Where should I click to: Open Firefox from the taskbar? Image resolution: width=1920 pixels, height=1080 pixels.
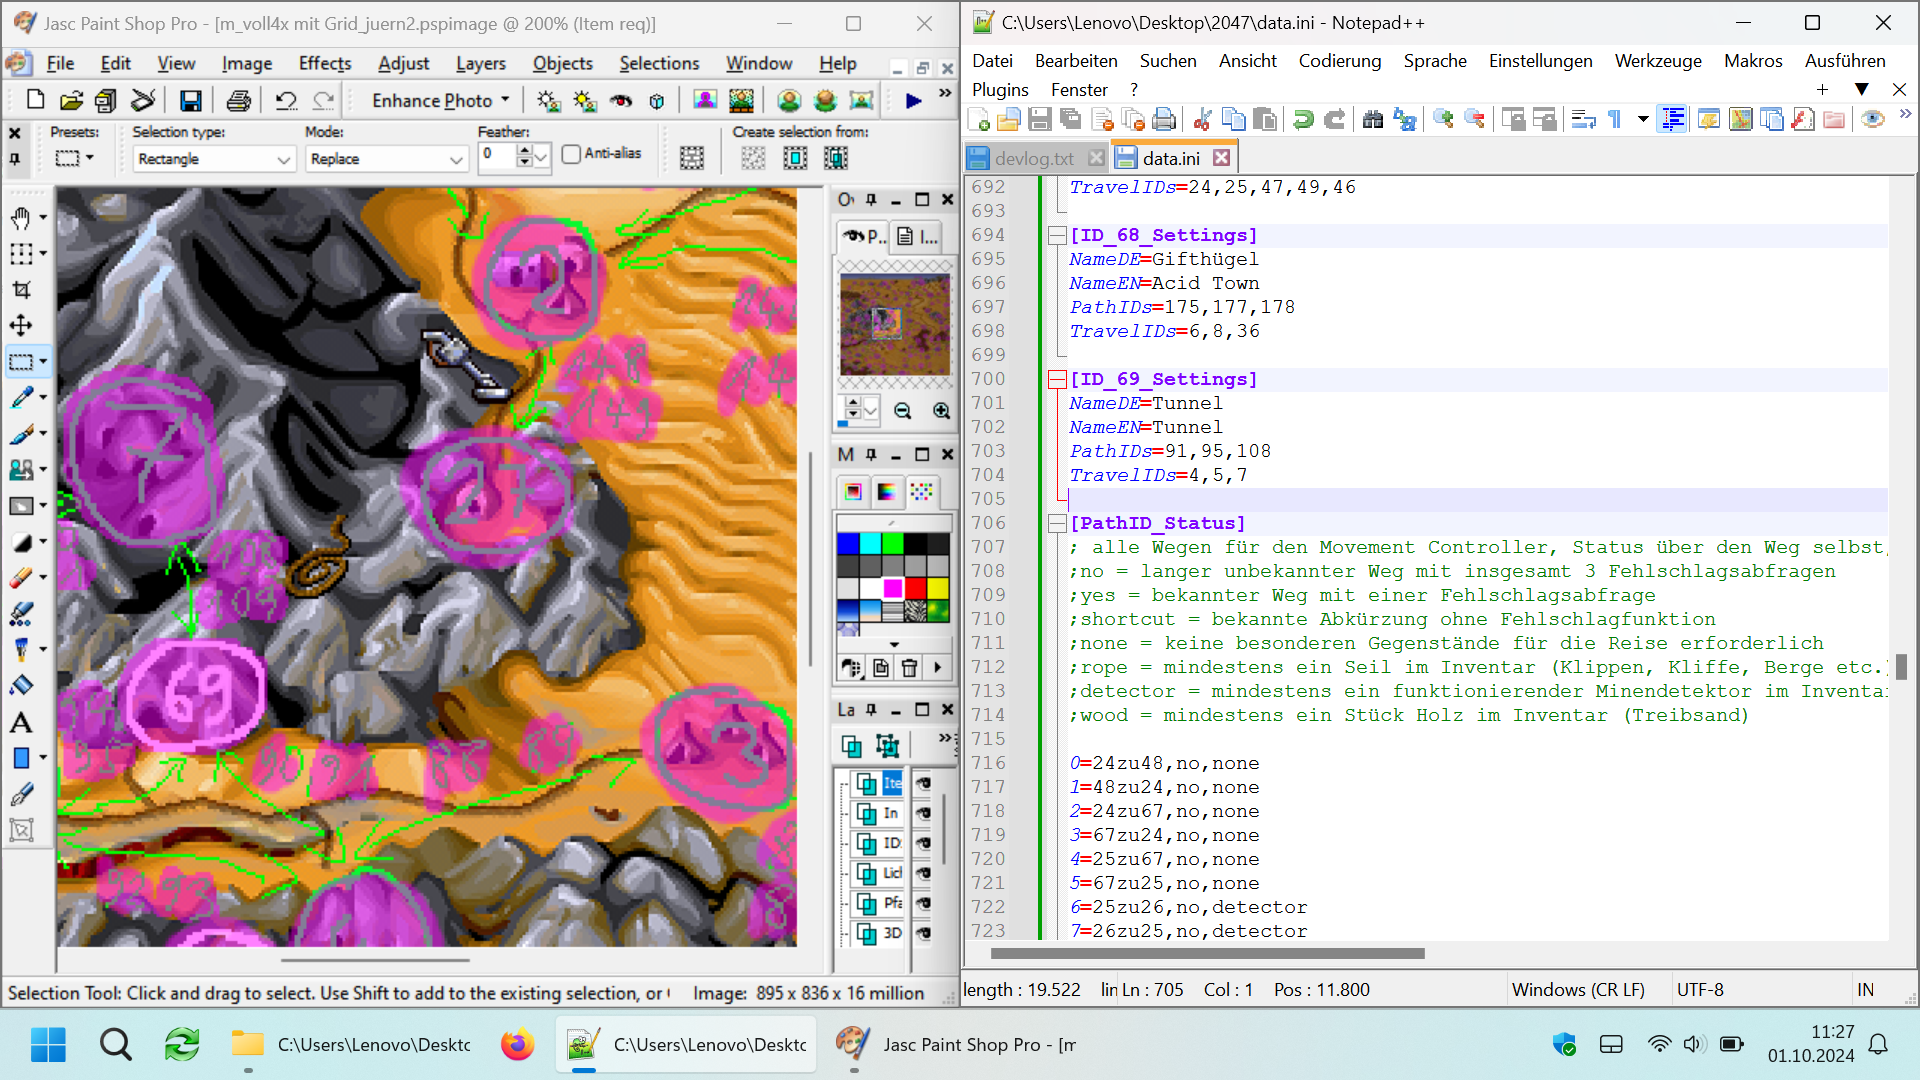click(x=517, y=1045)
